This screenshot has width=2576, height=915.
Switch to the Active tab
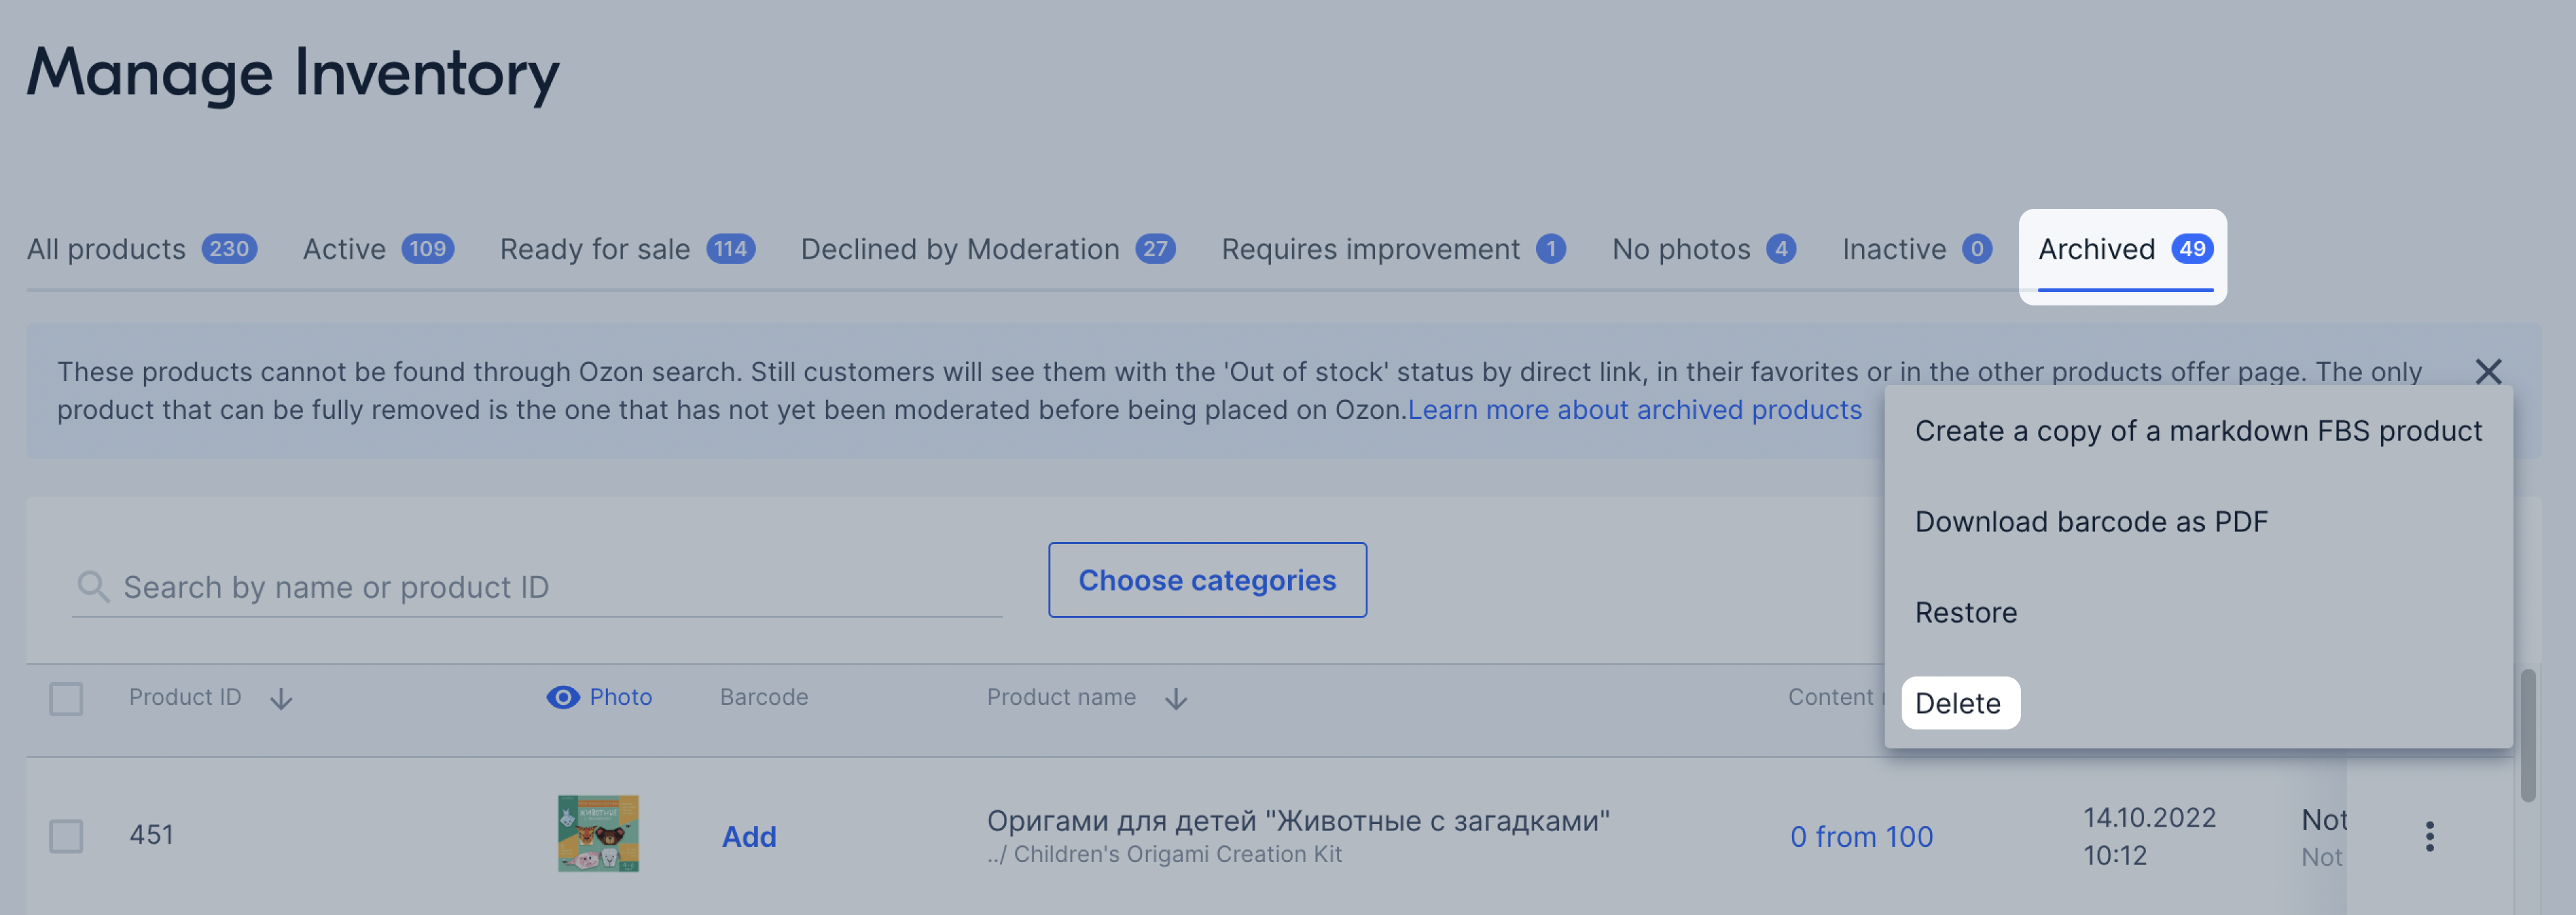tap(344, 249)
